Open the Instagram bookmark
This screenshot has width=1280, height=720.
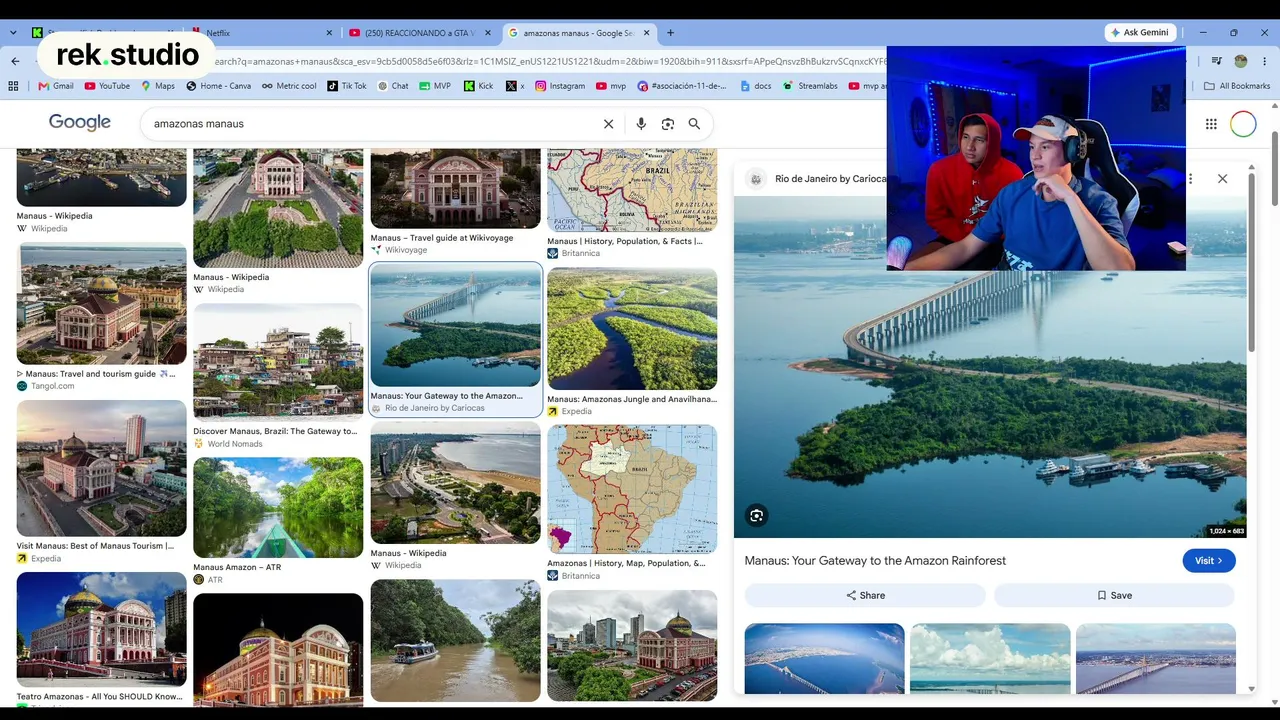560,86
